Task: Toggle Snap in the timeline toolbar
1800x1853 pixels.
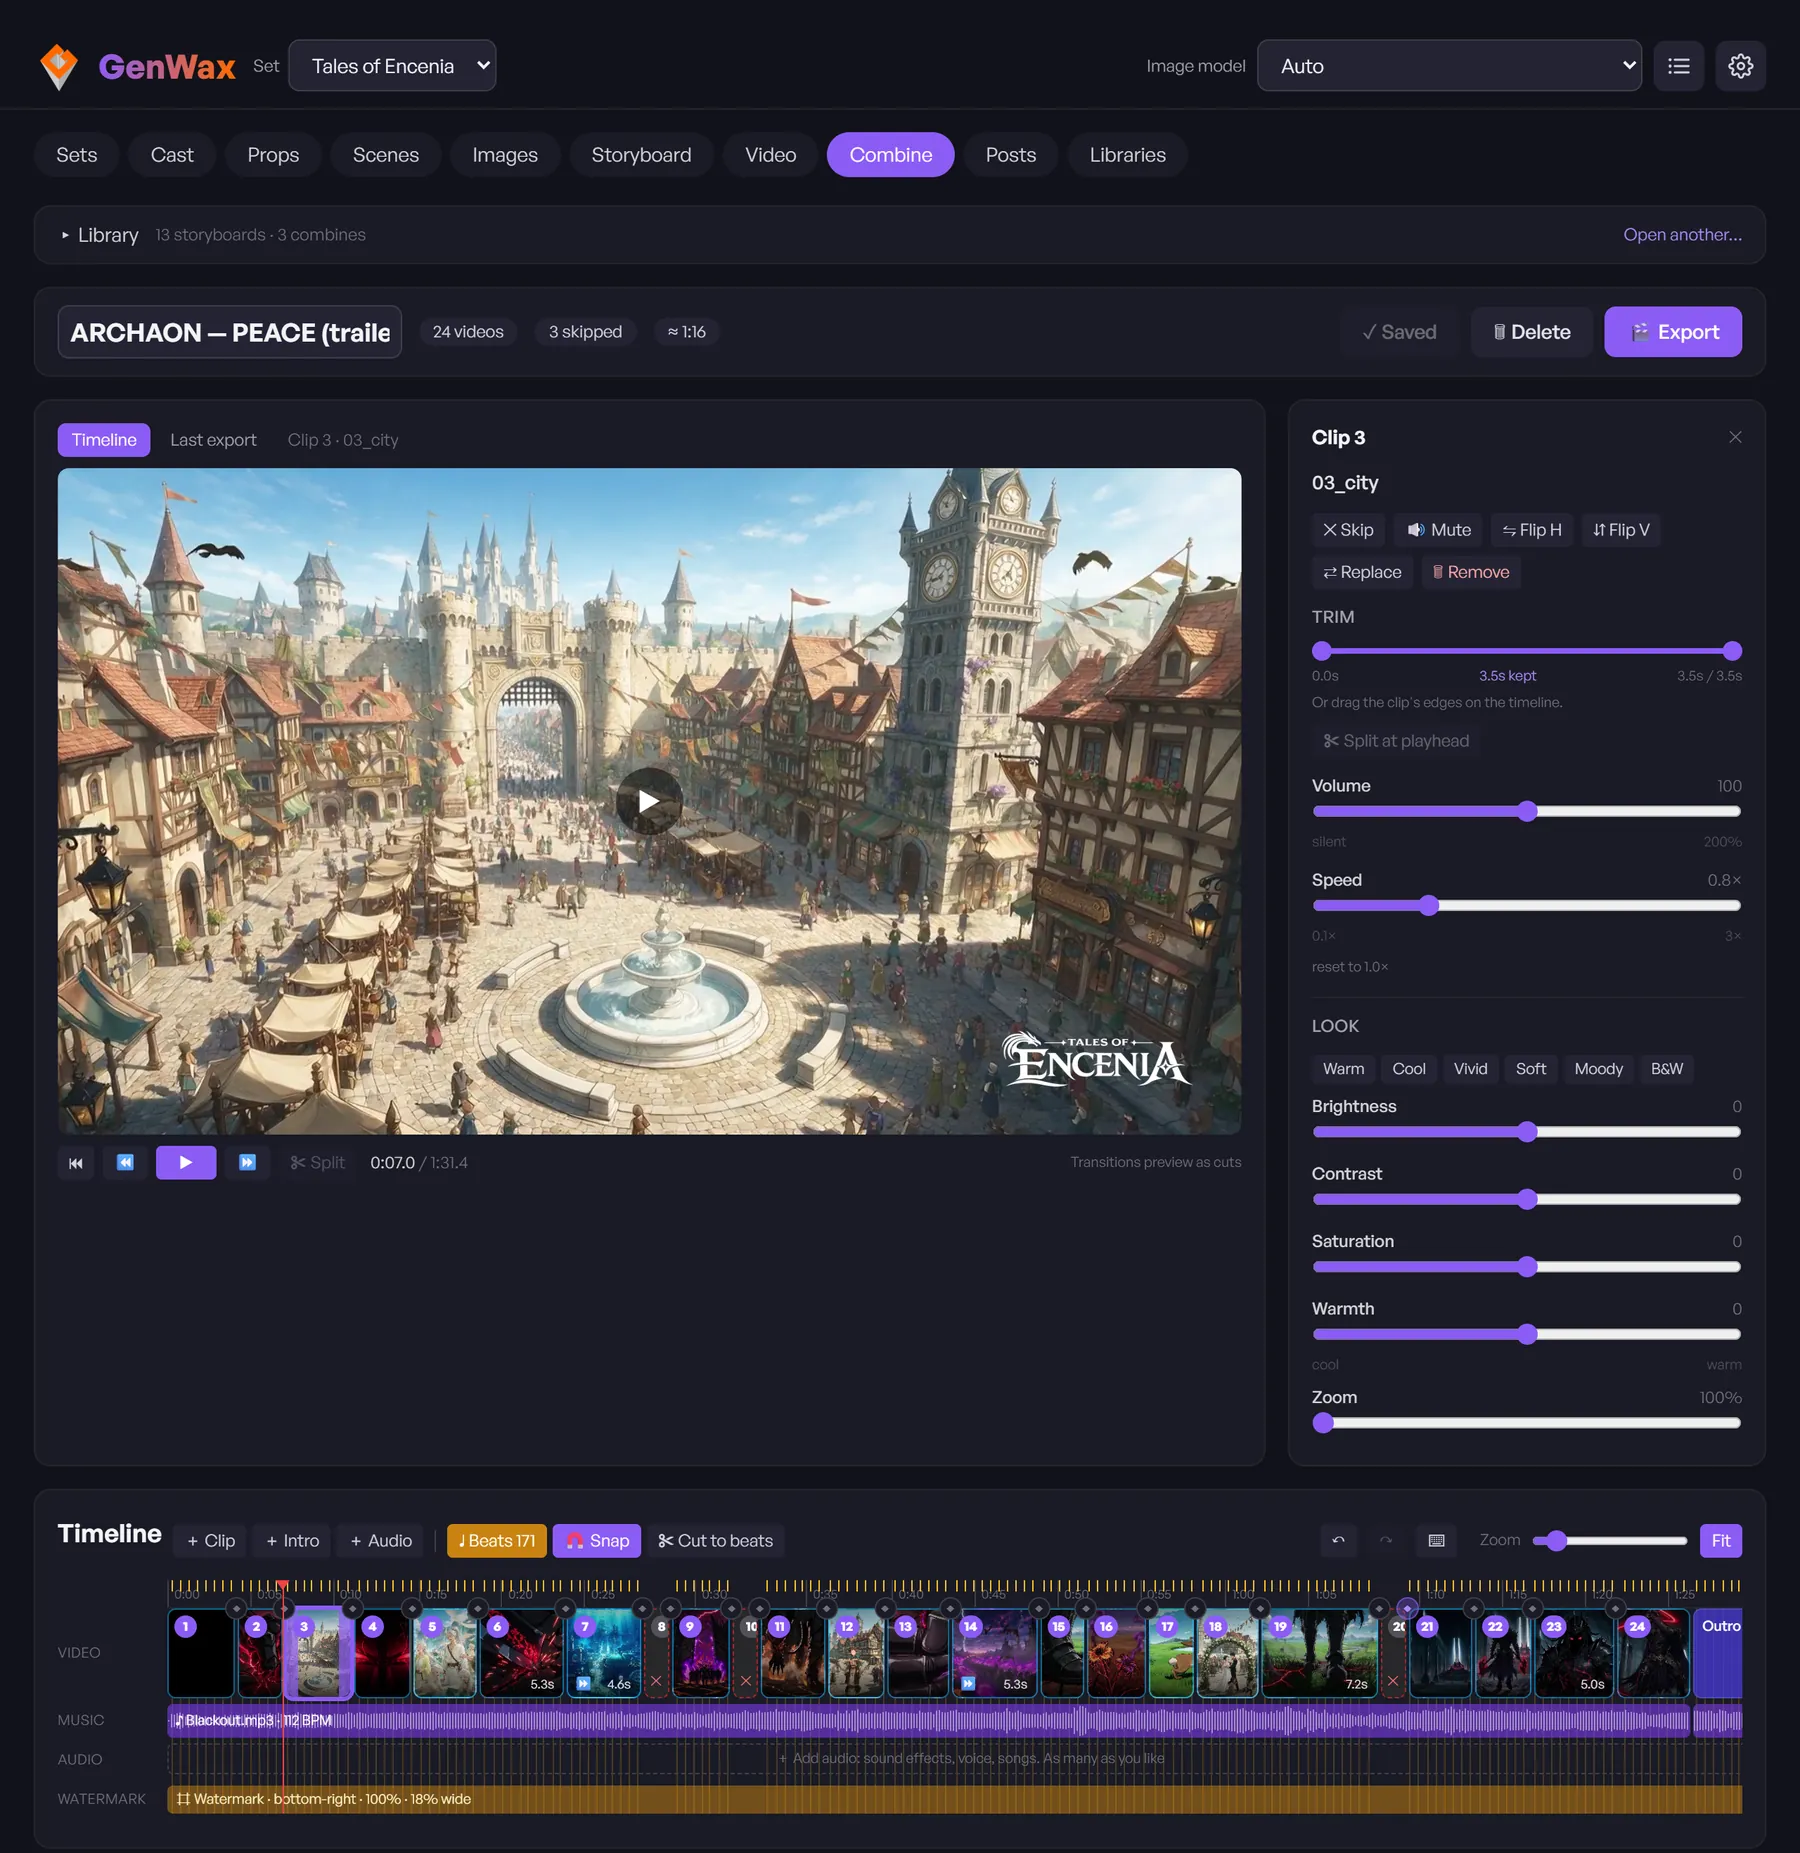Action: click(x=598, y=1541)
